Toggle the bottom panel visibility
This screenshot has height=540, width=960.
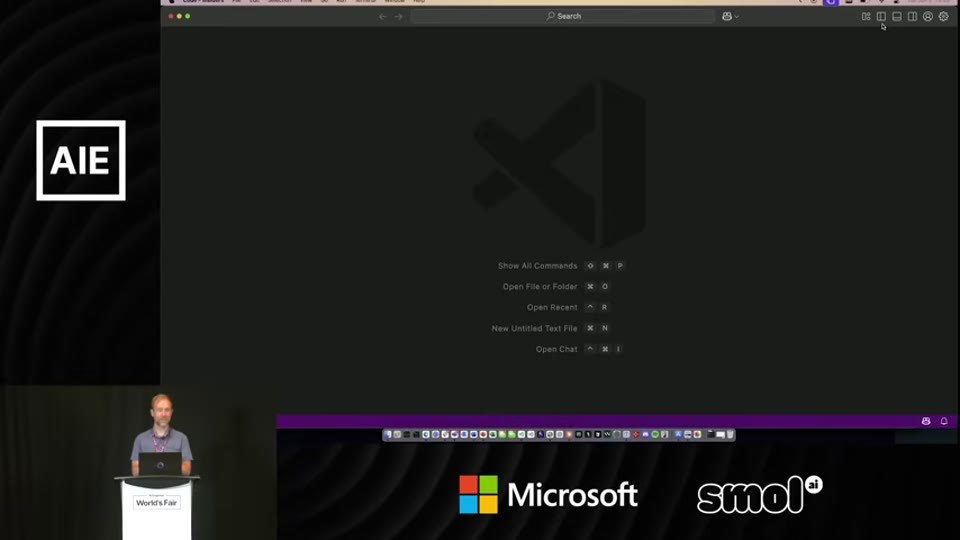(897, 17)
